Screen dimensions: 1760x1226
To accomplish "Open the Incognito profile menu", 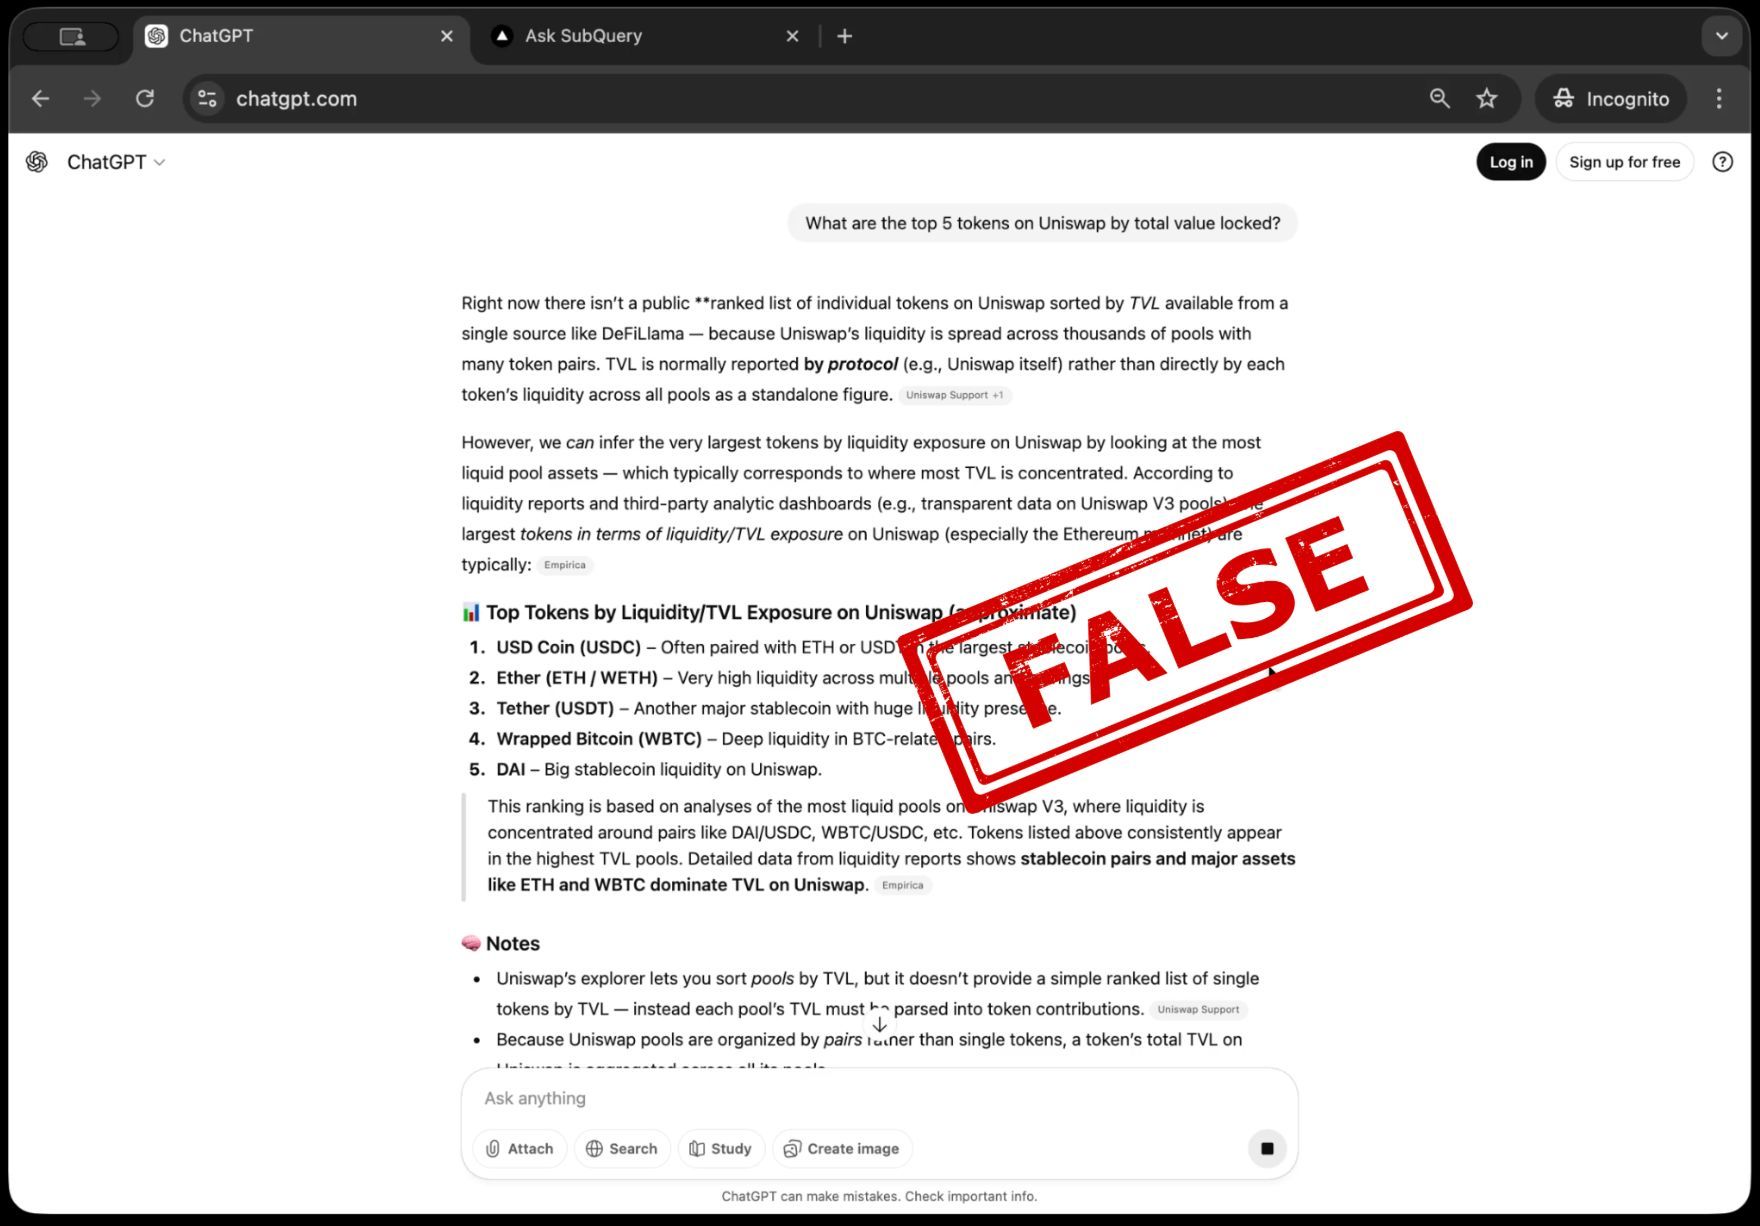I will [1611, 98].
